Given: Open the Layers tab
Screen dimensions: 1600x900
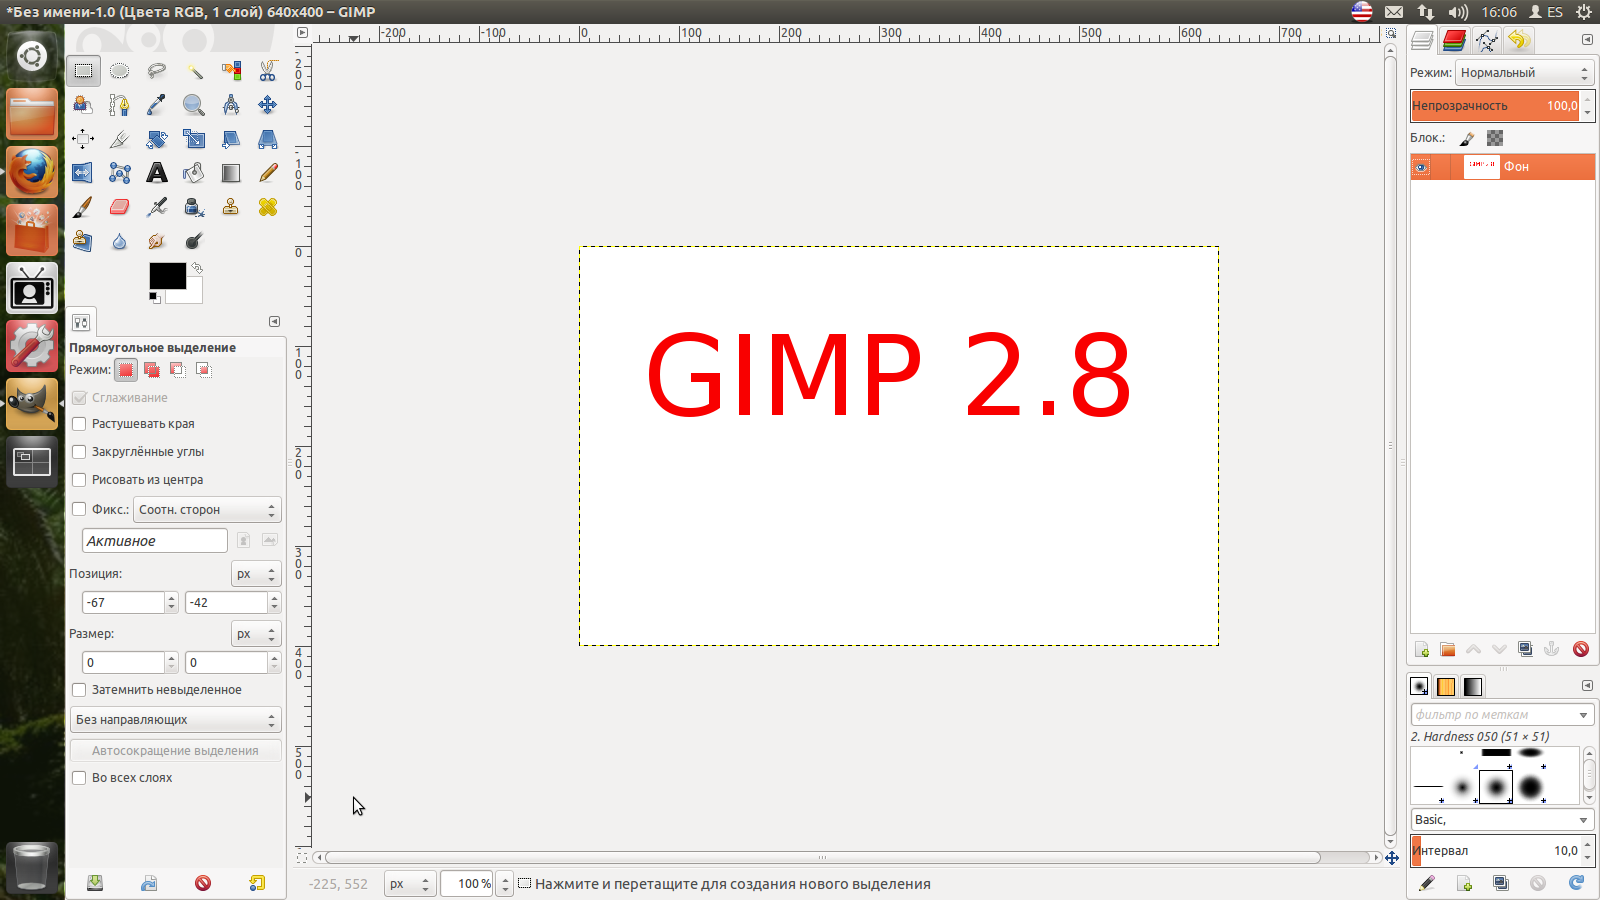Looking at the screenshot, I should [1422, 40].
